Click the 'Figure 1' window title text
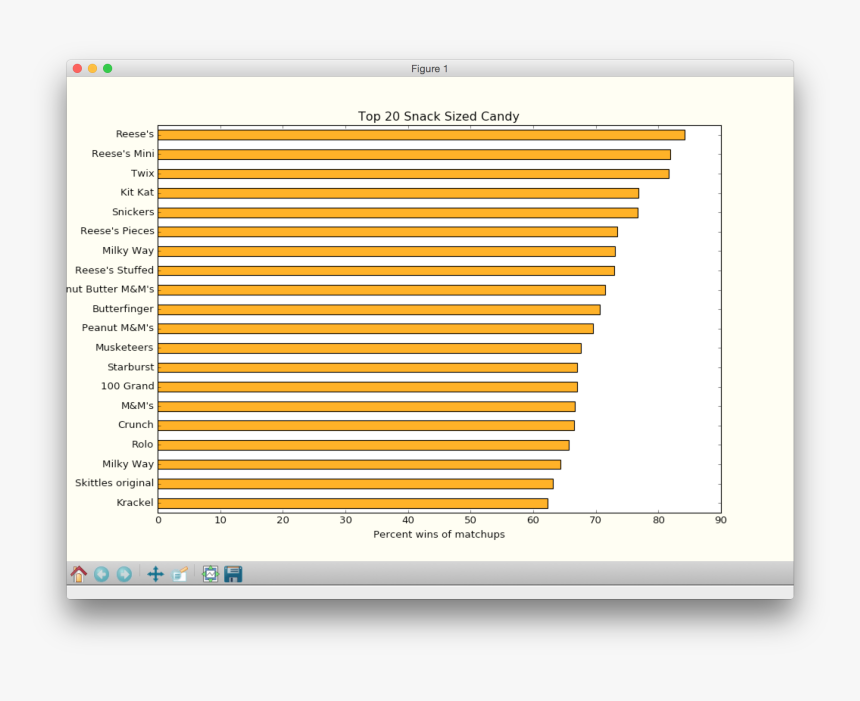Viewport: 860px width, 701px height. (x=430, y=68)
